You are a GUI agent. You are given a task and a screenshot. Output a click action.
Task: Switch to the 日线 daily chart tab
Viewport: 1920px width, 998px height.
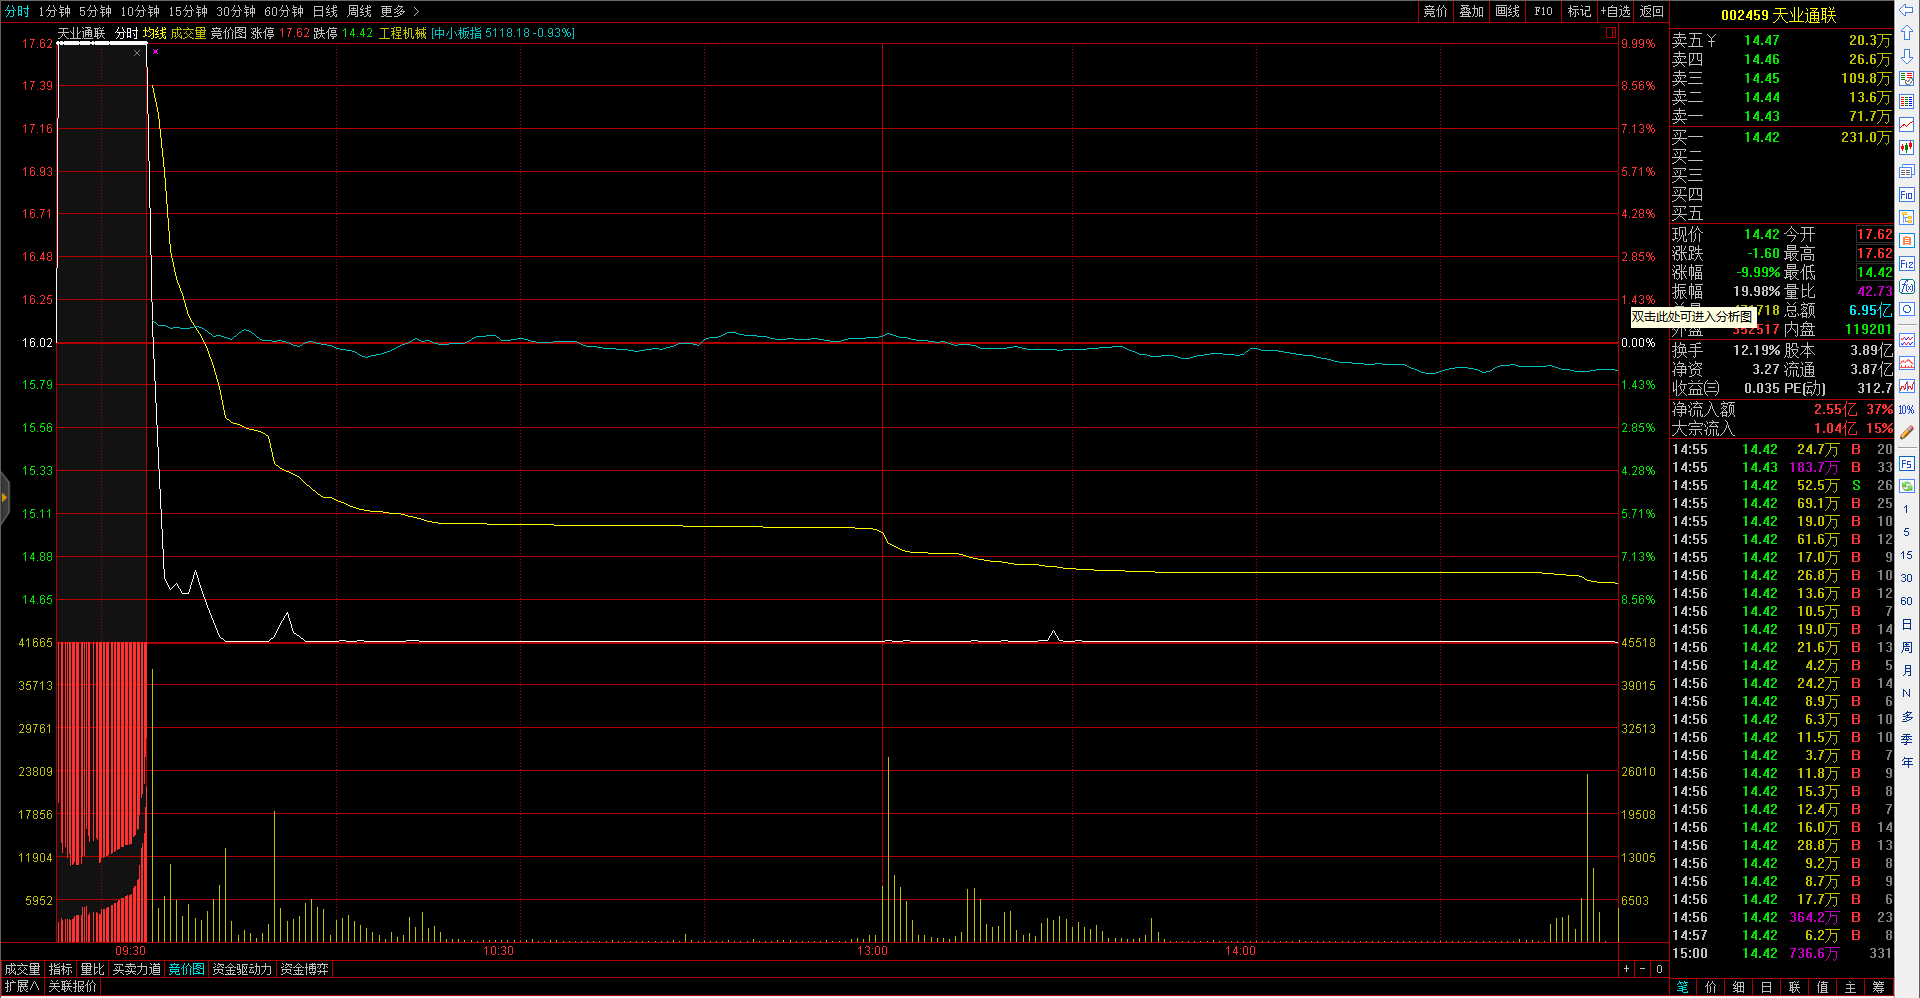click(x=325, y=11)
